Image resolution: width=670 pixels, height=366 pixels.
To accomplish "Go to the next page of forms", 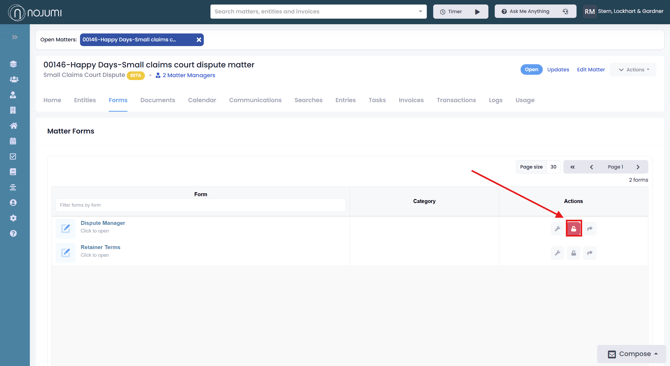I will click(x=638, y=167).
